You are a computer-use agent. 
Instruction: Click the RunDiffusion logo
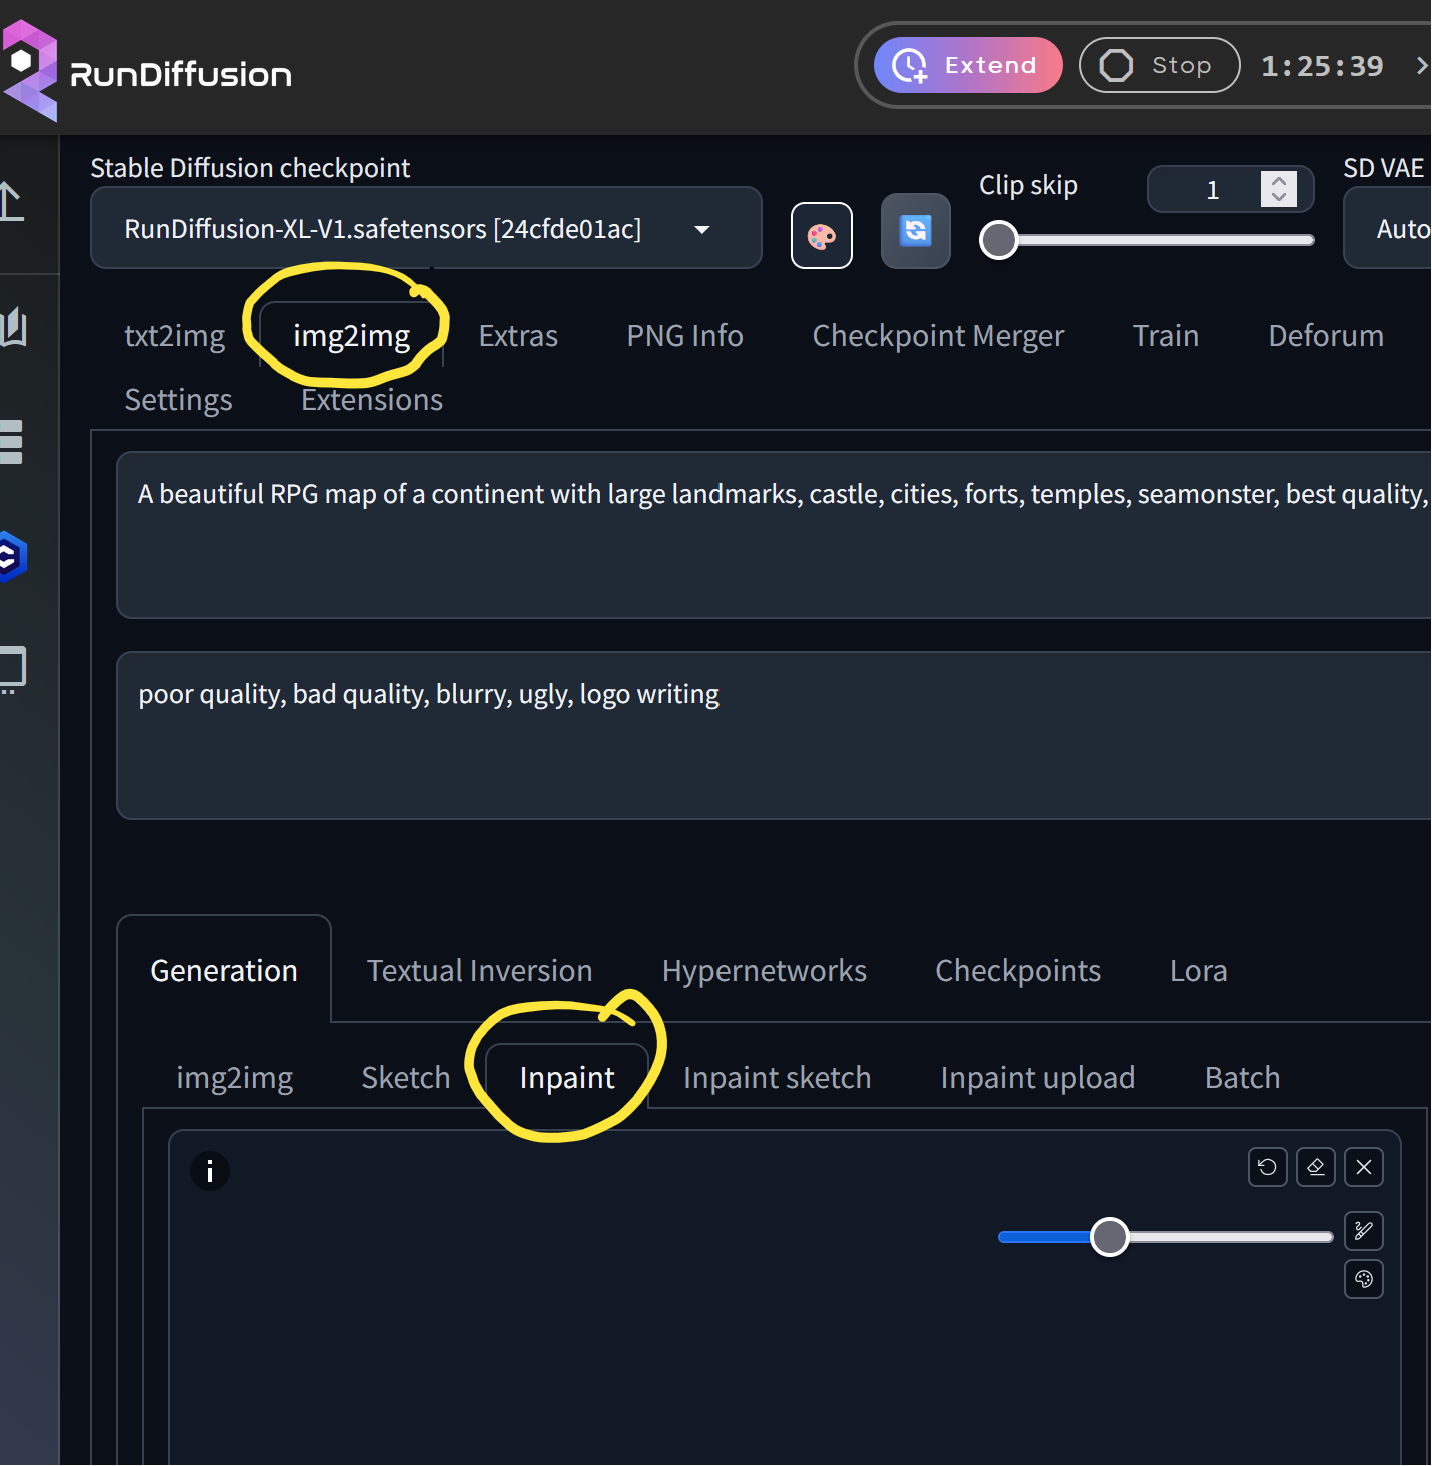146,72
